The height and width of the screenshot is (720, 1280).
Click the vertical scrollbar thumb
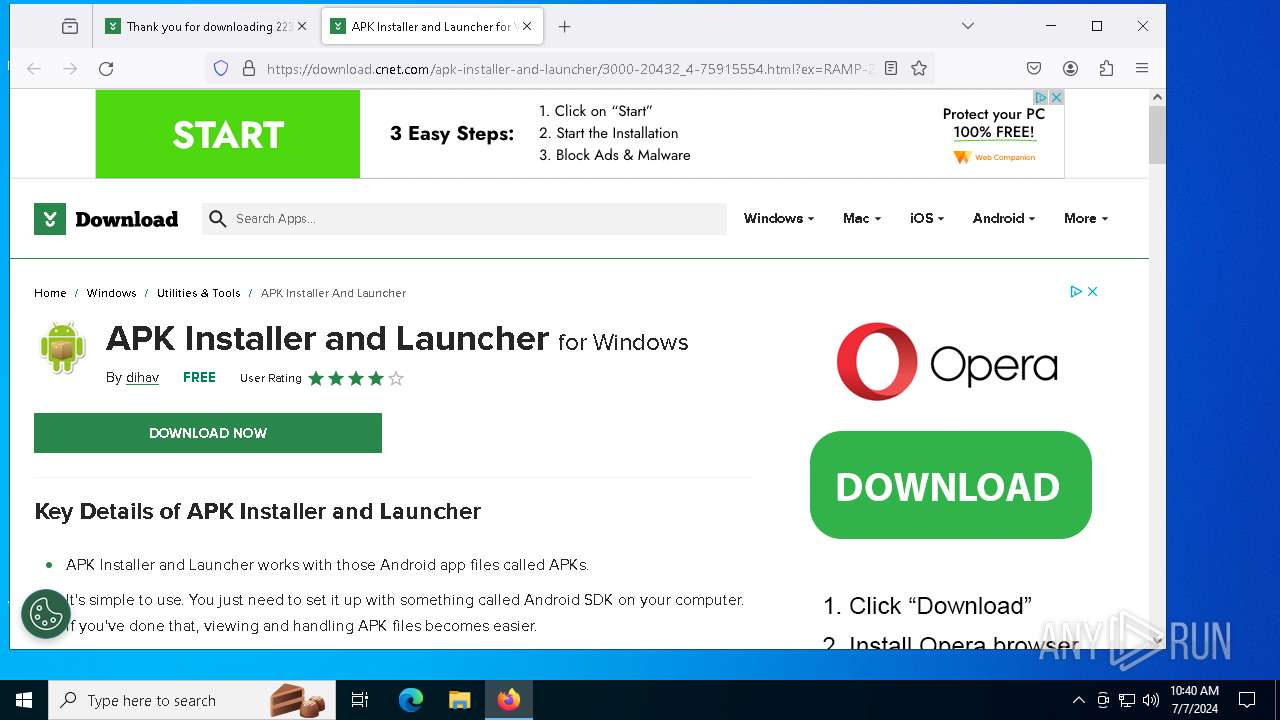click(x=1157, y=134)
